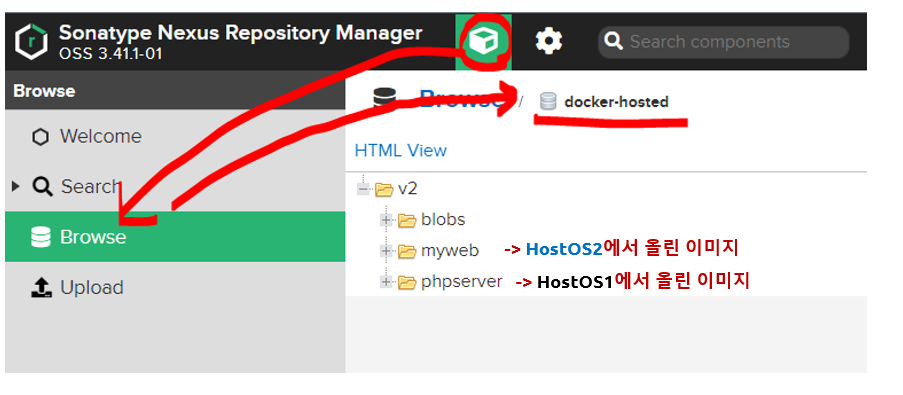The image size is (903, 395).
Task: Select the phpserver tree item
Action: click(461, 282)
